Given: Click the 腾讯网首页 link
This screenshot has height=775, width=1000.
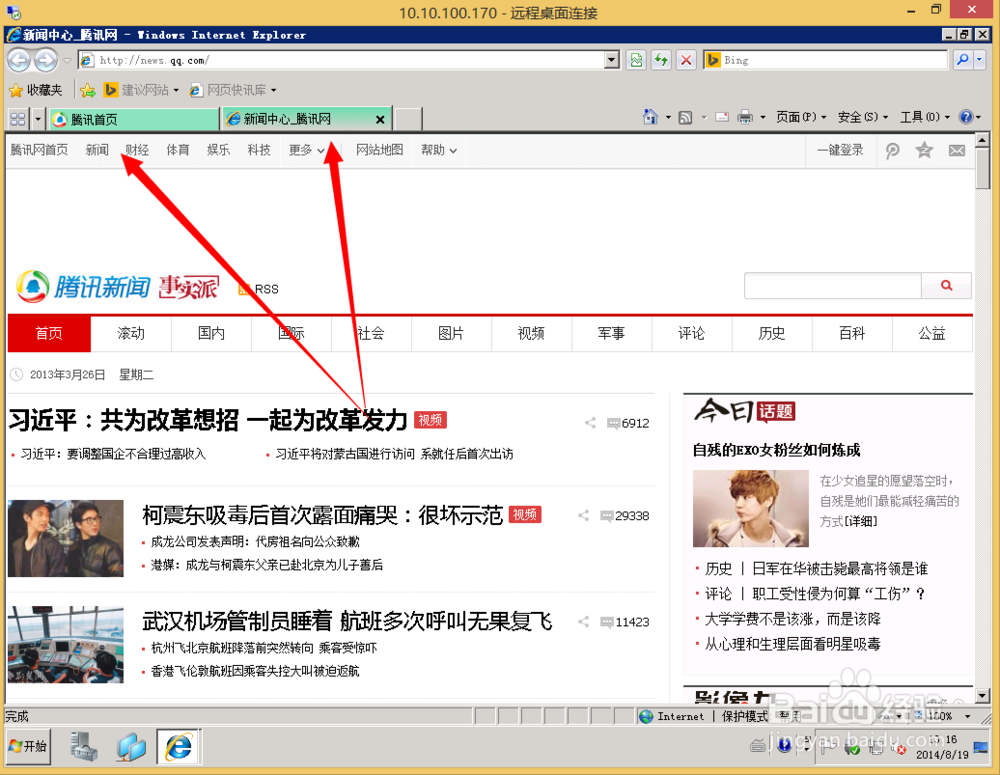Looking at the screenshot, I should tap(39, 151).
